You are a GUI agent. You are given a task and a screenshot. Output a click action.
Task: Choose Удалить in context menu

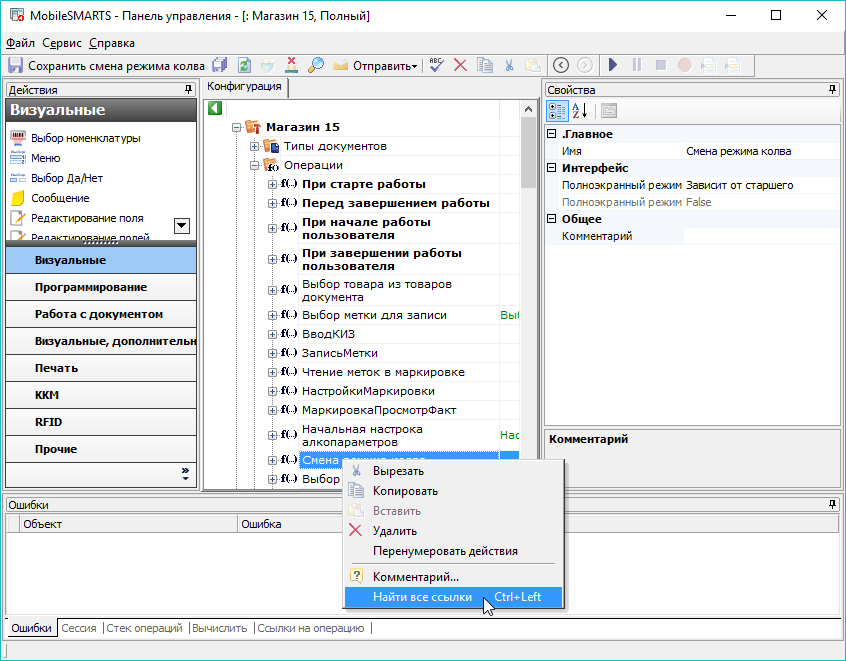tap(453, 531)
